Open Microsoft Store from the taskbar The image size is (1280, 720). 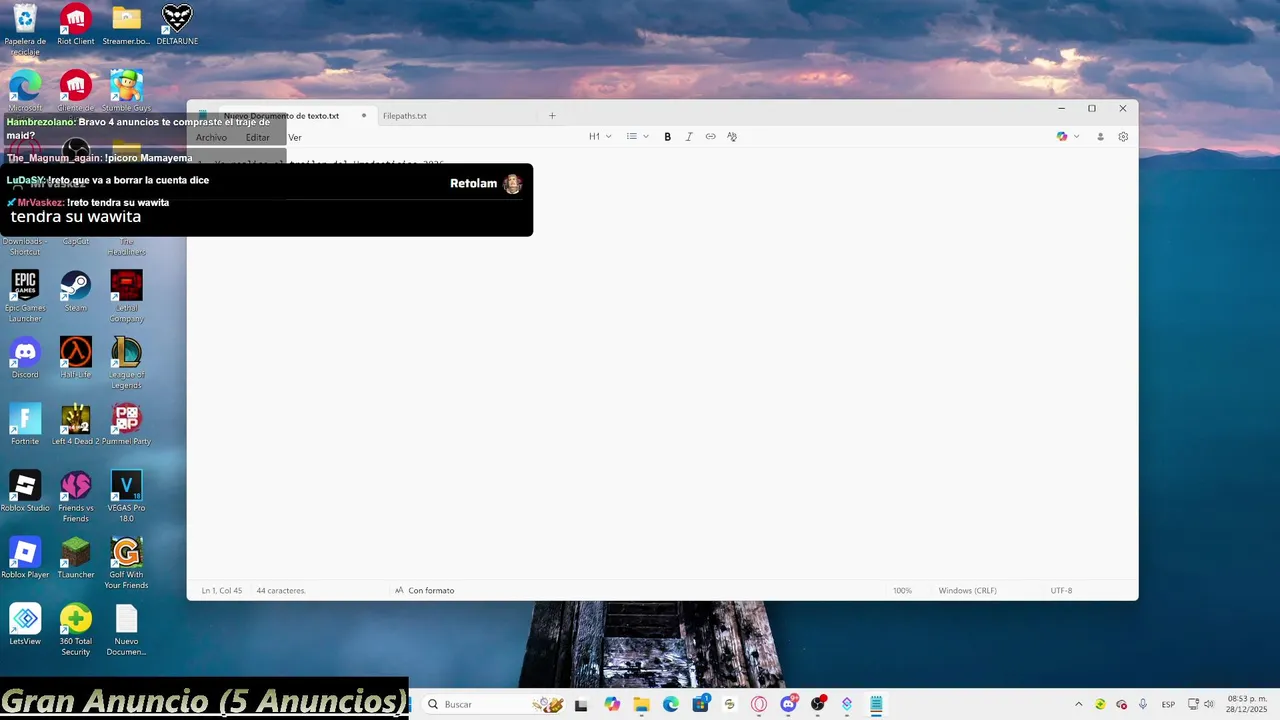click(x=700, y=704)
